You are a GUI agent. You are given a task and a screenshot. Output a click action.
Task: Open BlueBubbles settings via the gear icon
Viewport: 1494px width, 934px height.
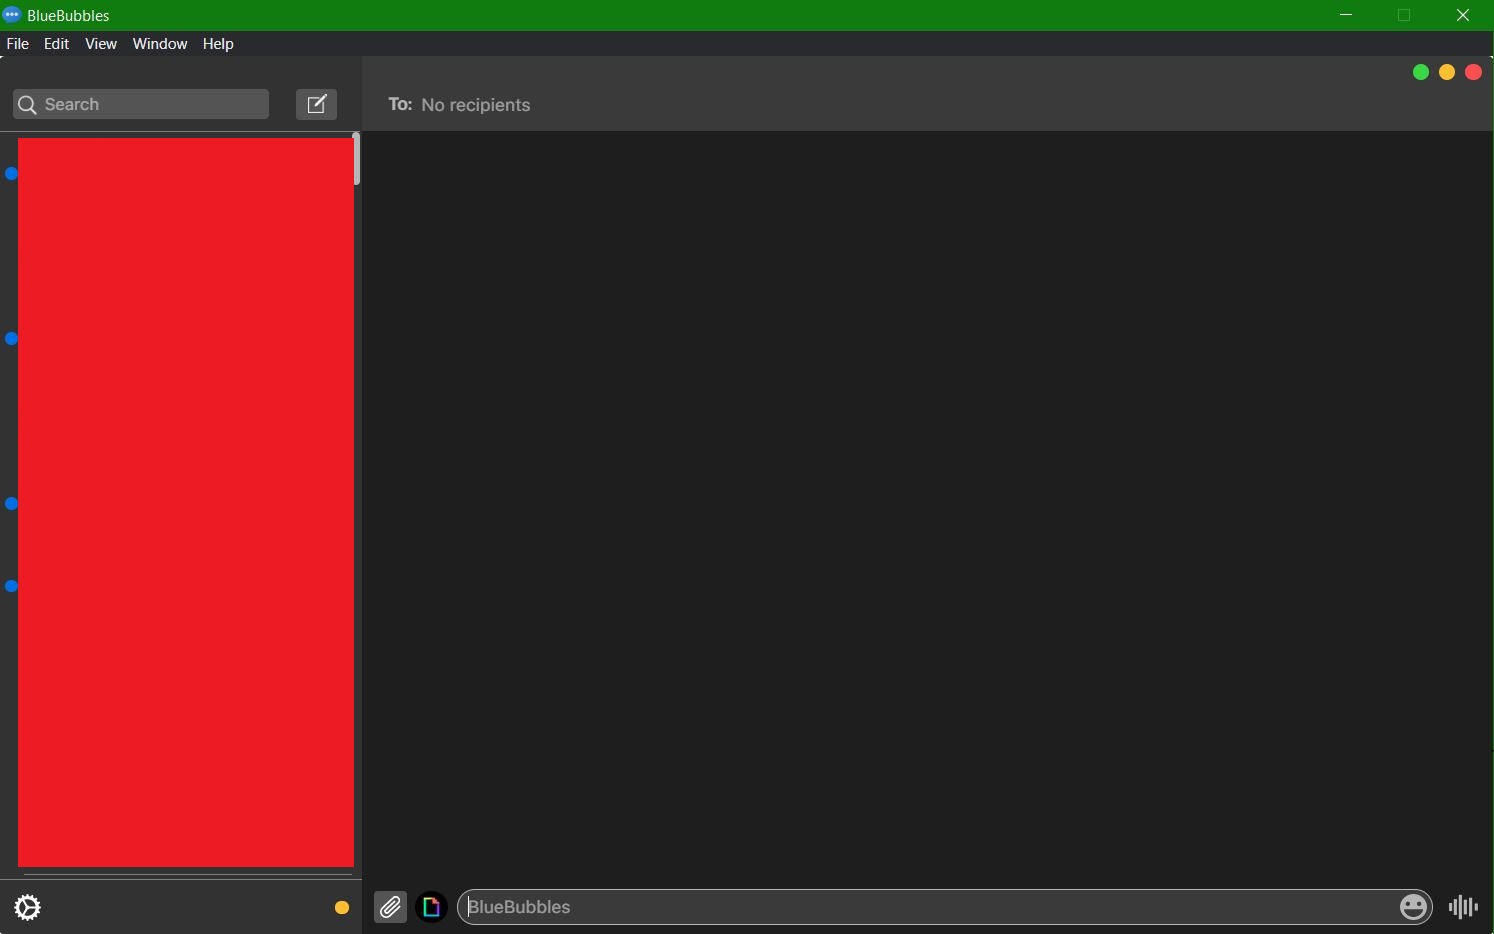click(x=28, y=907)
